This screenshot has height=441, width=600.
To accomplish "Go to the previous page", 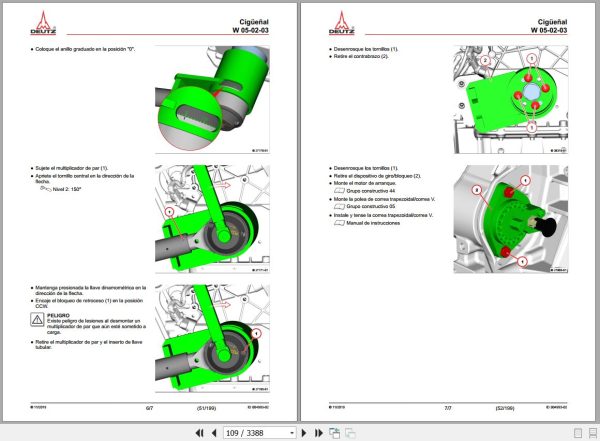I will click(x=214, y=433).
